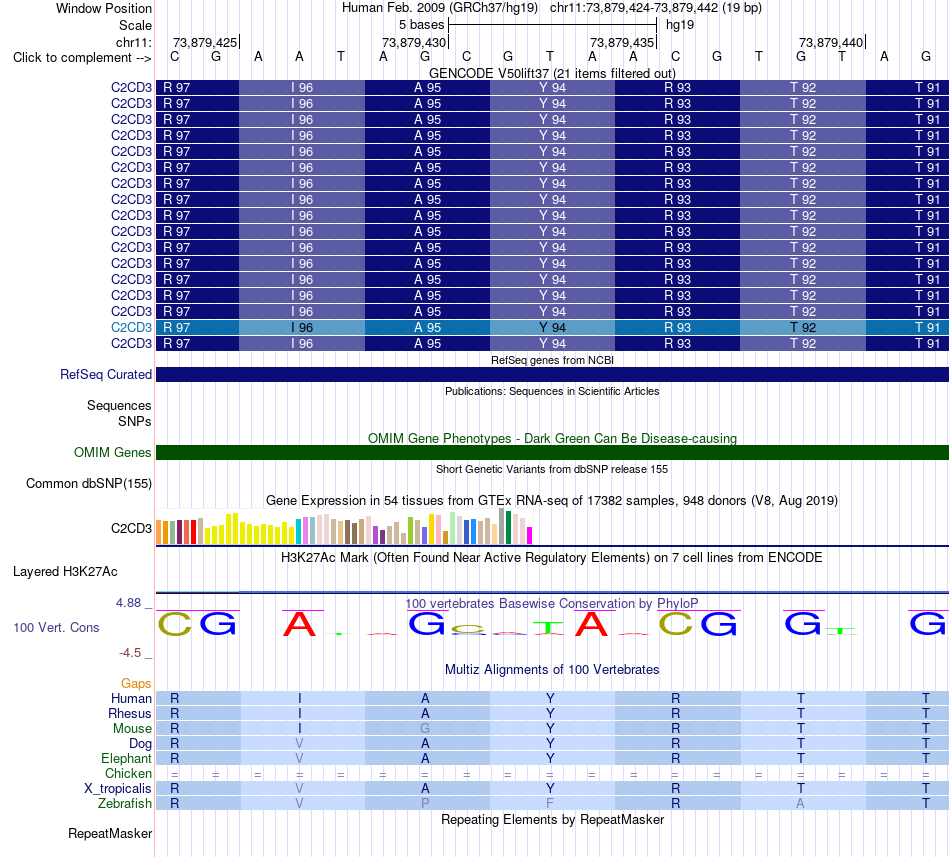Click the Sequences label under Publications
Viewport: 950px width, 857px height.
coord(119,405)
